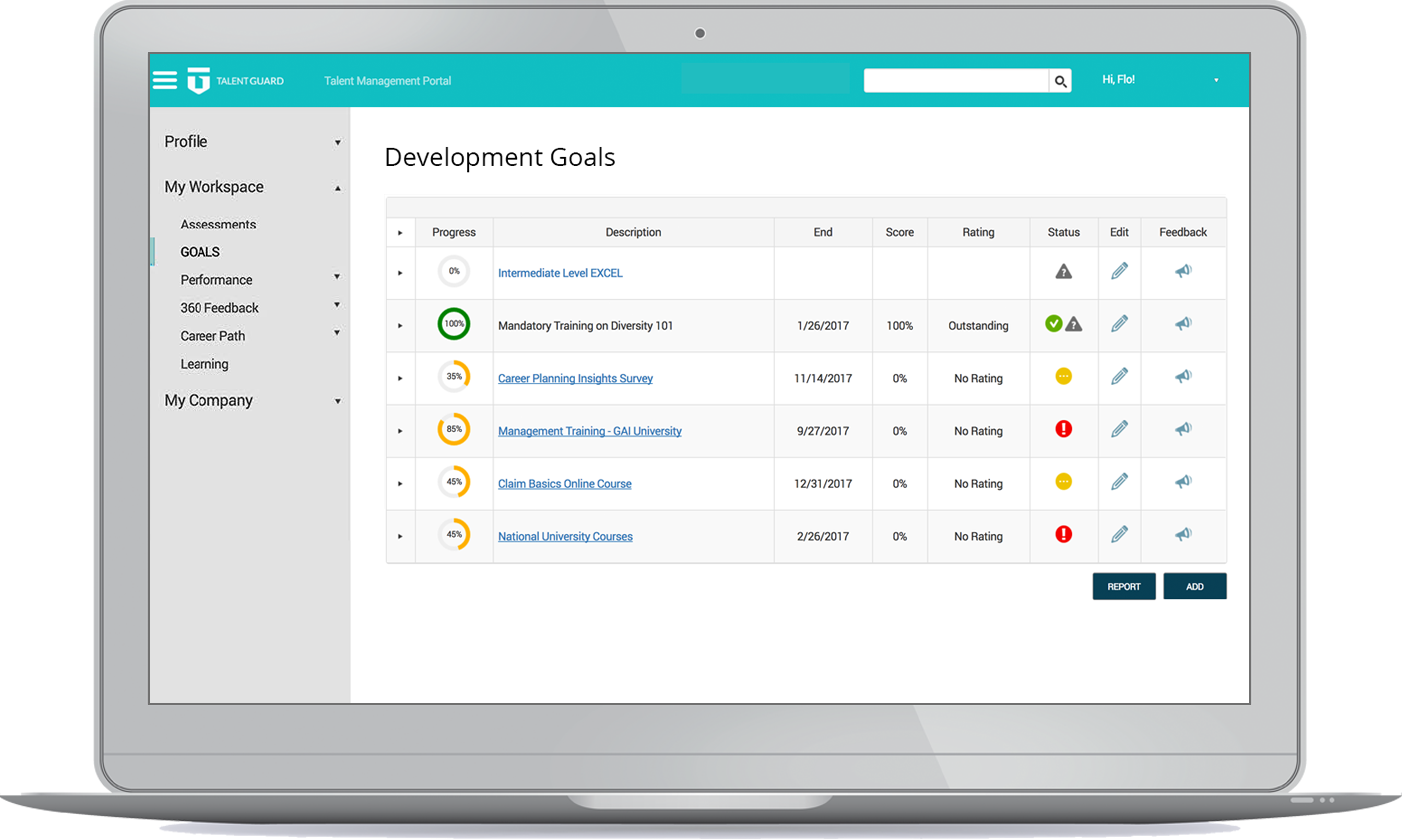This screenshot has height=839, width=1402.
Task: Expand the Performance submenu arrow
Action: [337, 277]
